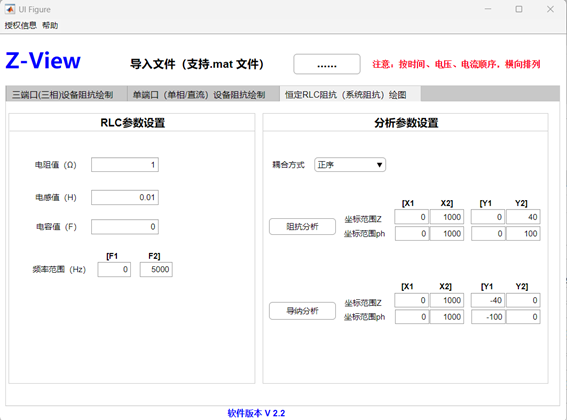Click admittance 坐标范围Z Y2 field
Viewport: 567px width, 420px height.
pos(523,300)
